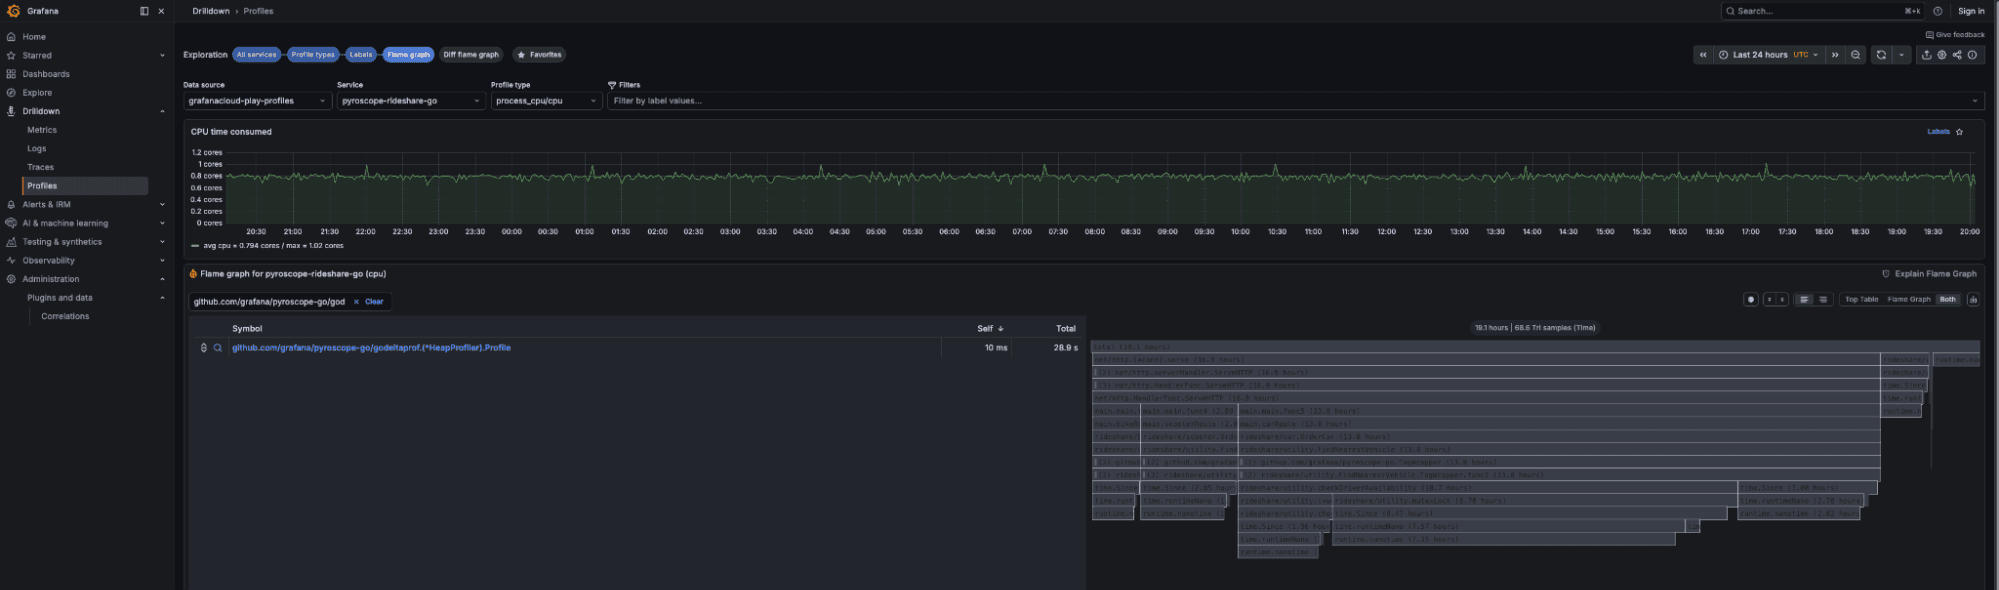The width and height of the screenshot is (1999, 590).
Task: Expand Alerts & IRM section
Action: [162, 205]
